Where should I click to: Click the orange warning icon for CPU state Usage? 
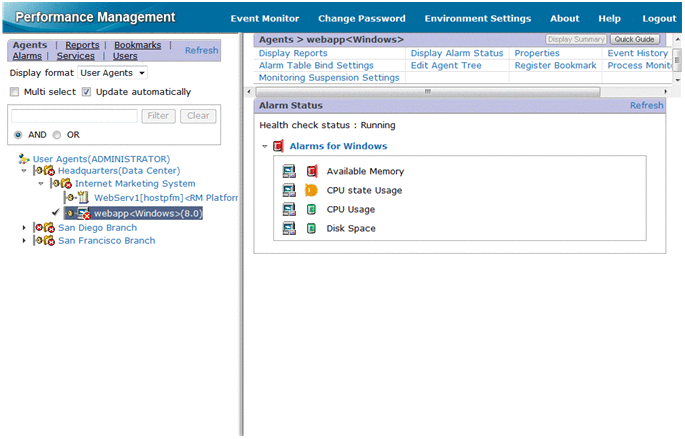coord(311,190)
